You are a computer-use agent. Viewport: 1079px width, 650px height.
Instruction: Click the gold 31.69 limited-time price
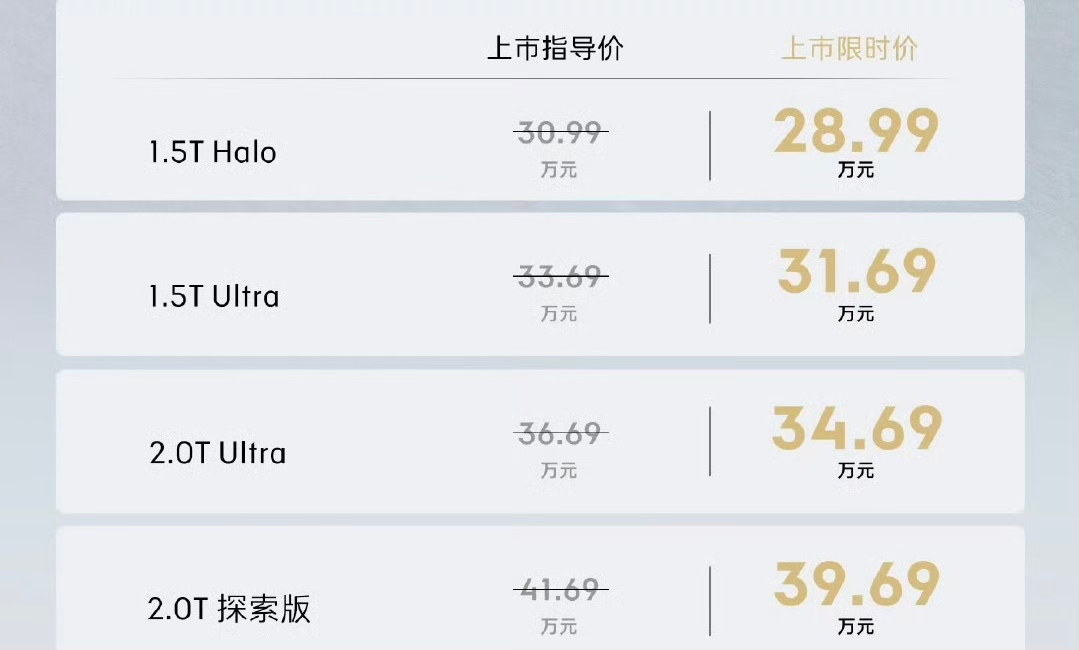pos(857,271)
